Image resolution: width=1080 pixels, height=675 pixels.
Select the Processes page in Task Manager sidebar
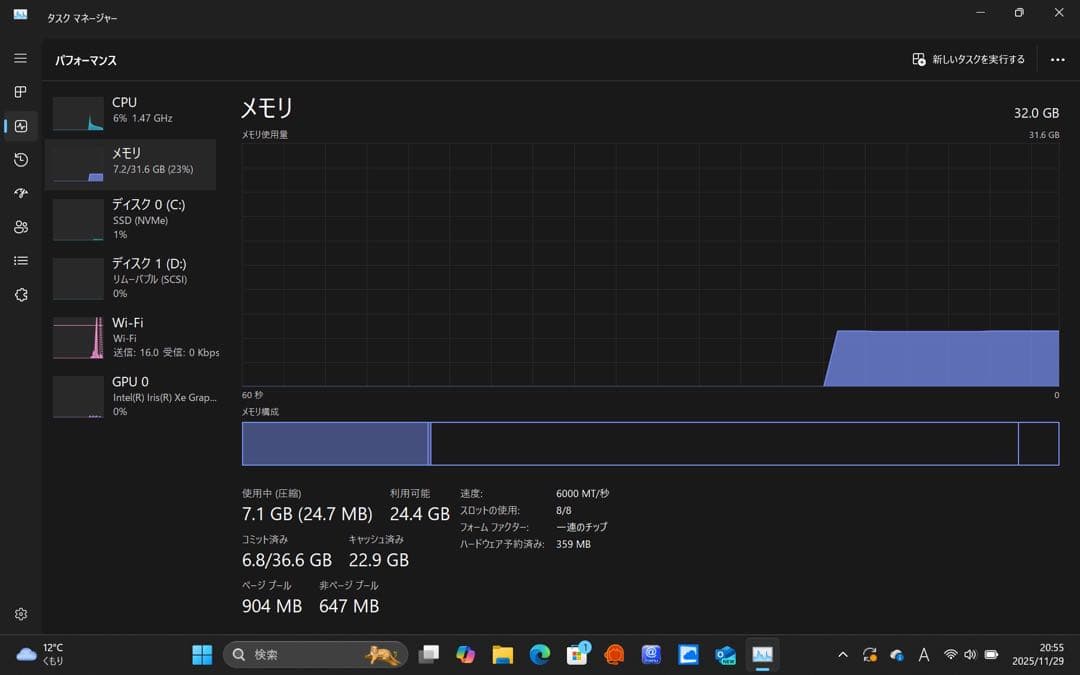coord(20,92)
